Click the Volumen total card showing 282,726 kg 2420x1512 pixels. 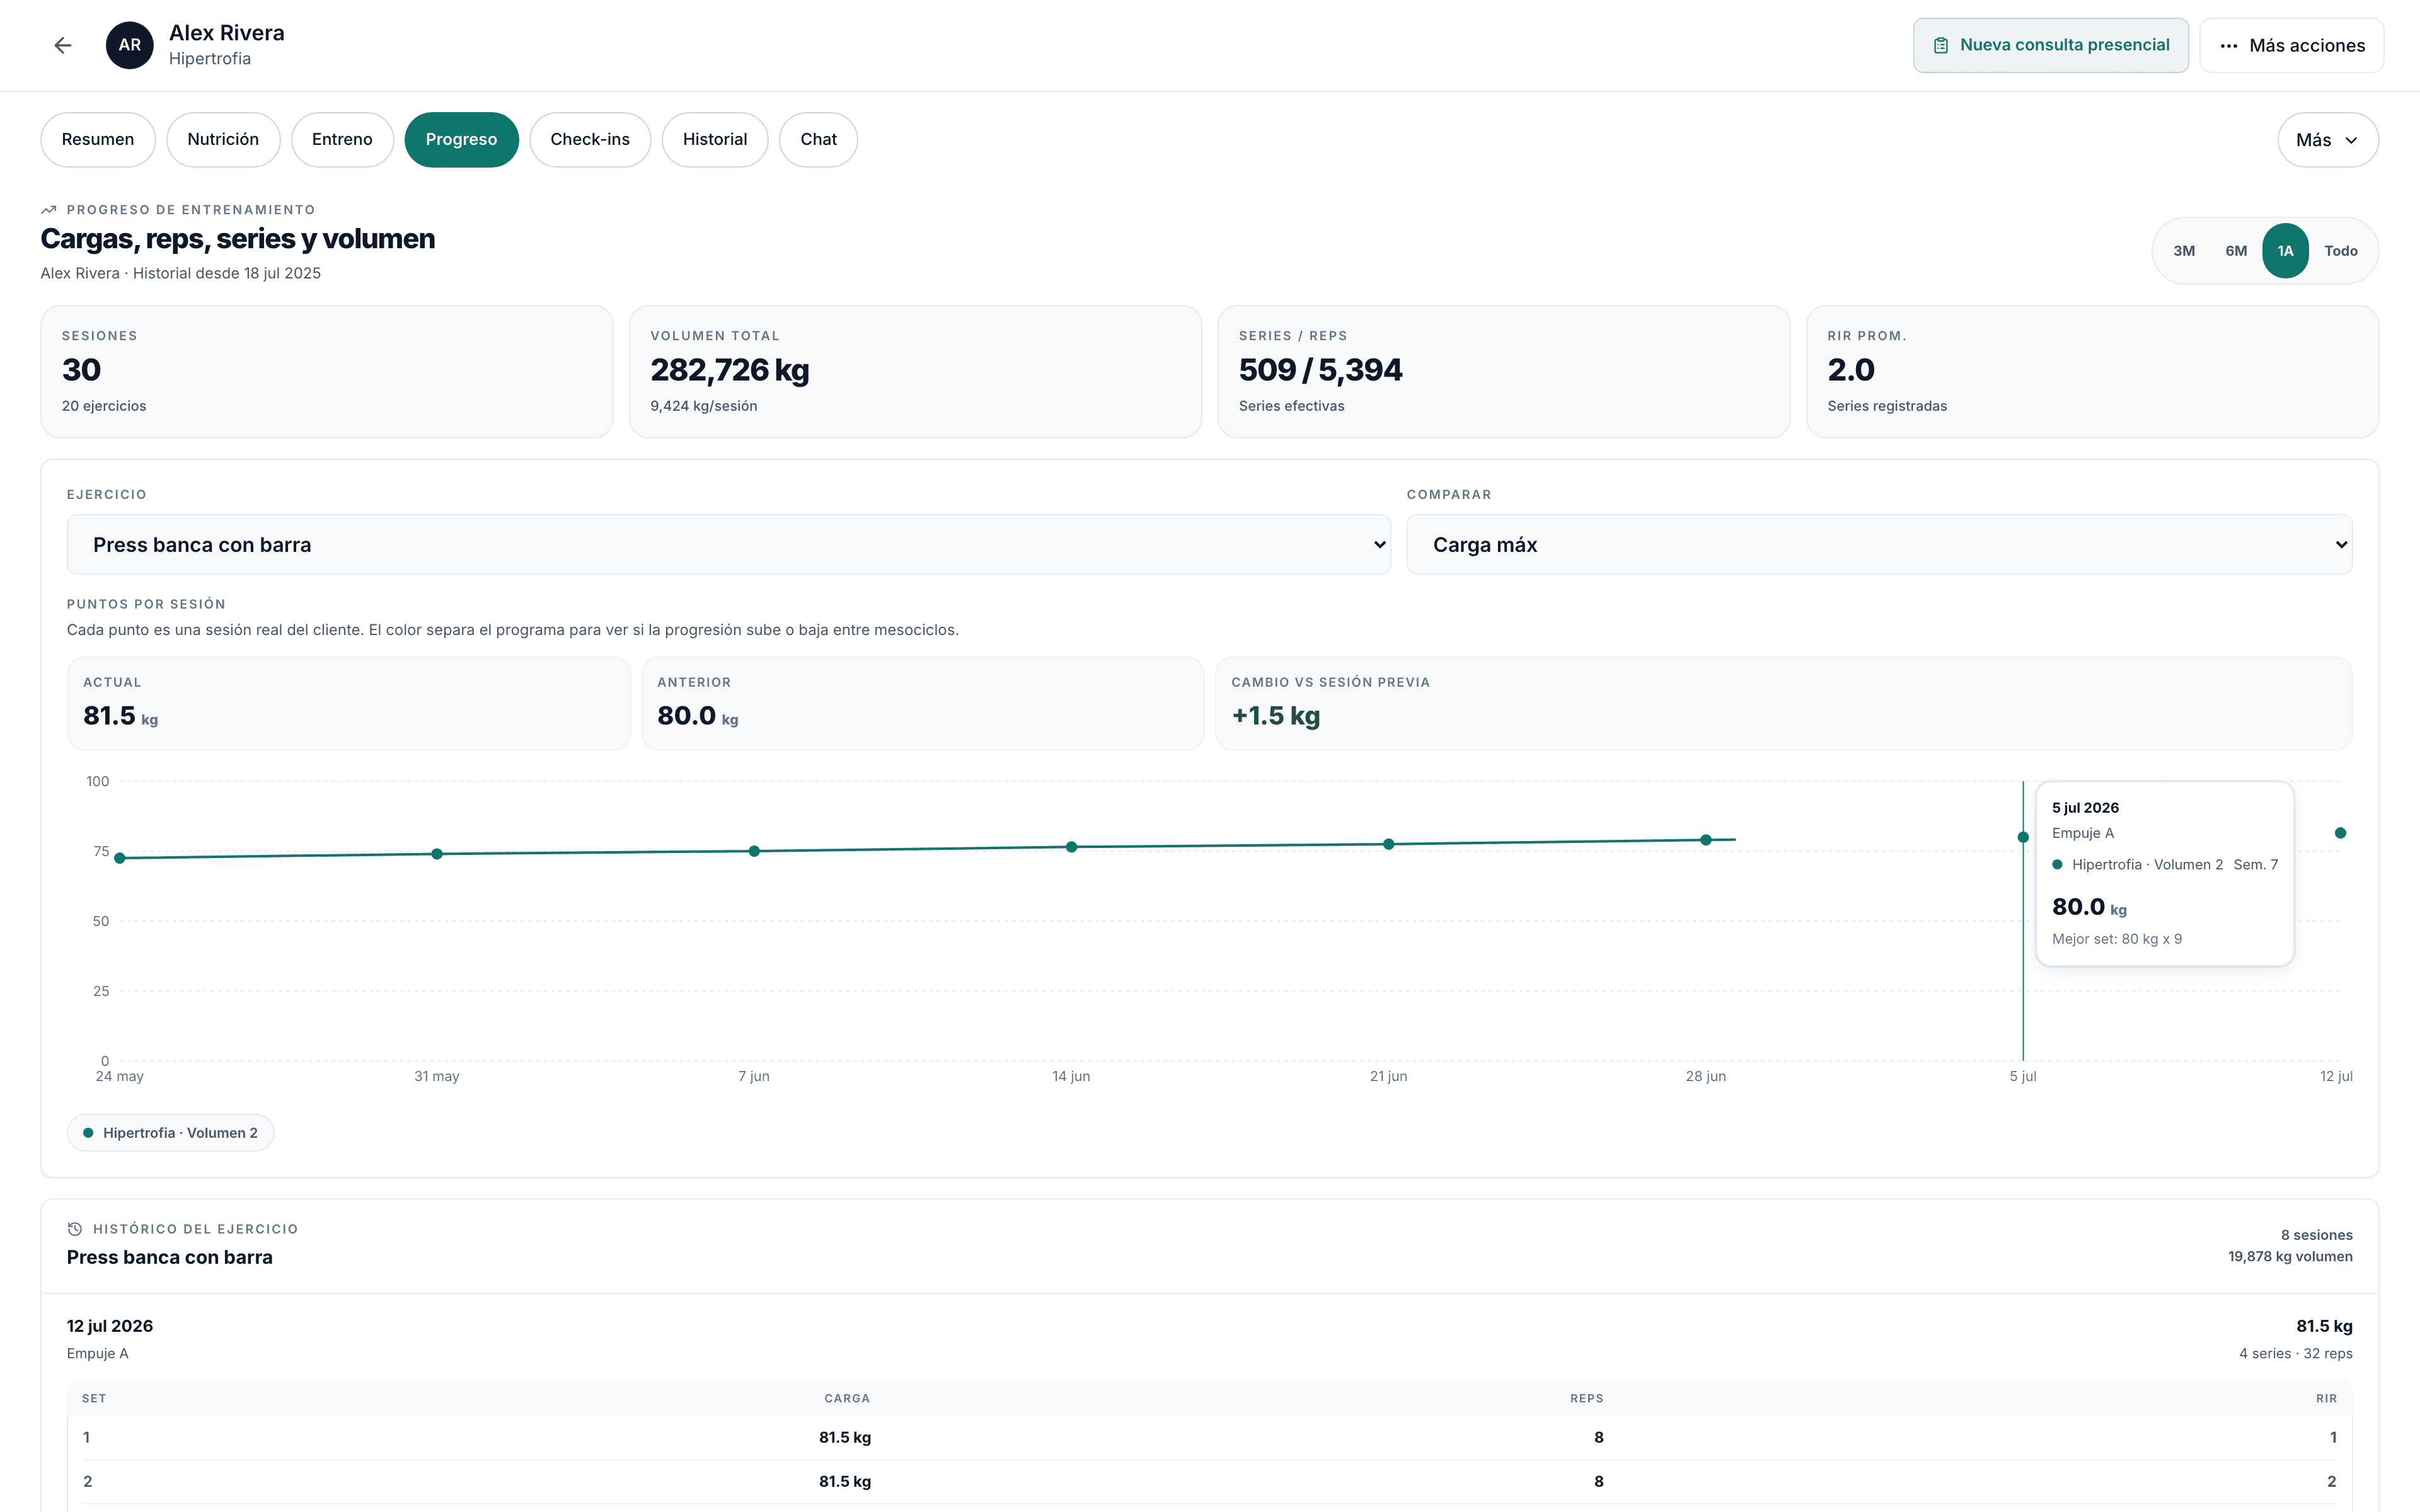[x=915, y=372]
